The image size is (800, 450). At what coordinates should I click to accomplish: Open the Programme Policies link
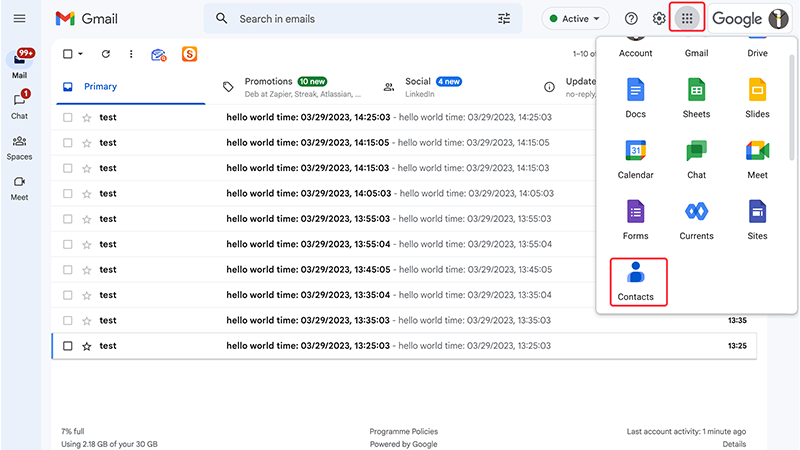click(x=404, y=432)
